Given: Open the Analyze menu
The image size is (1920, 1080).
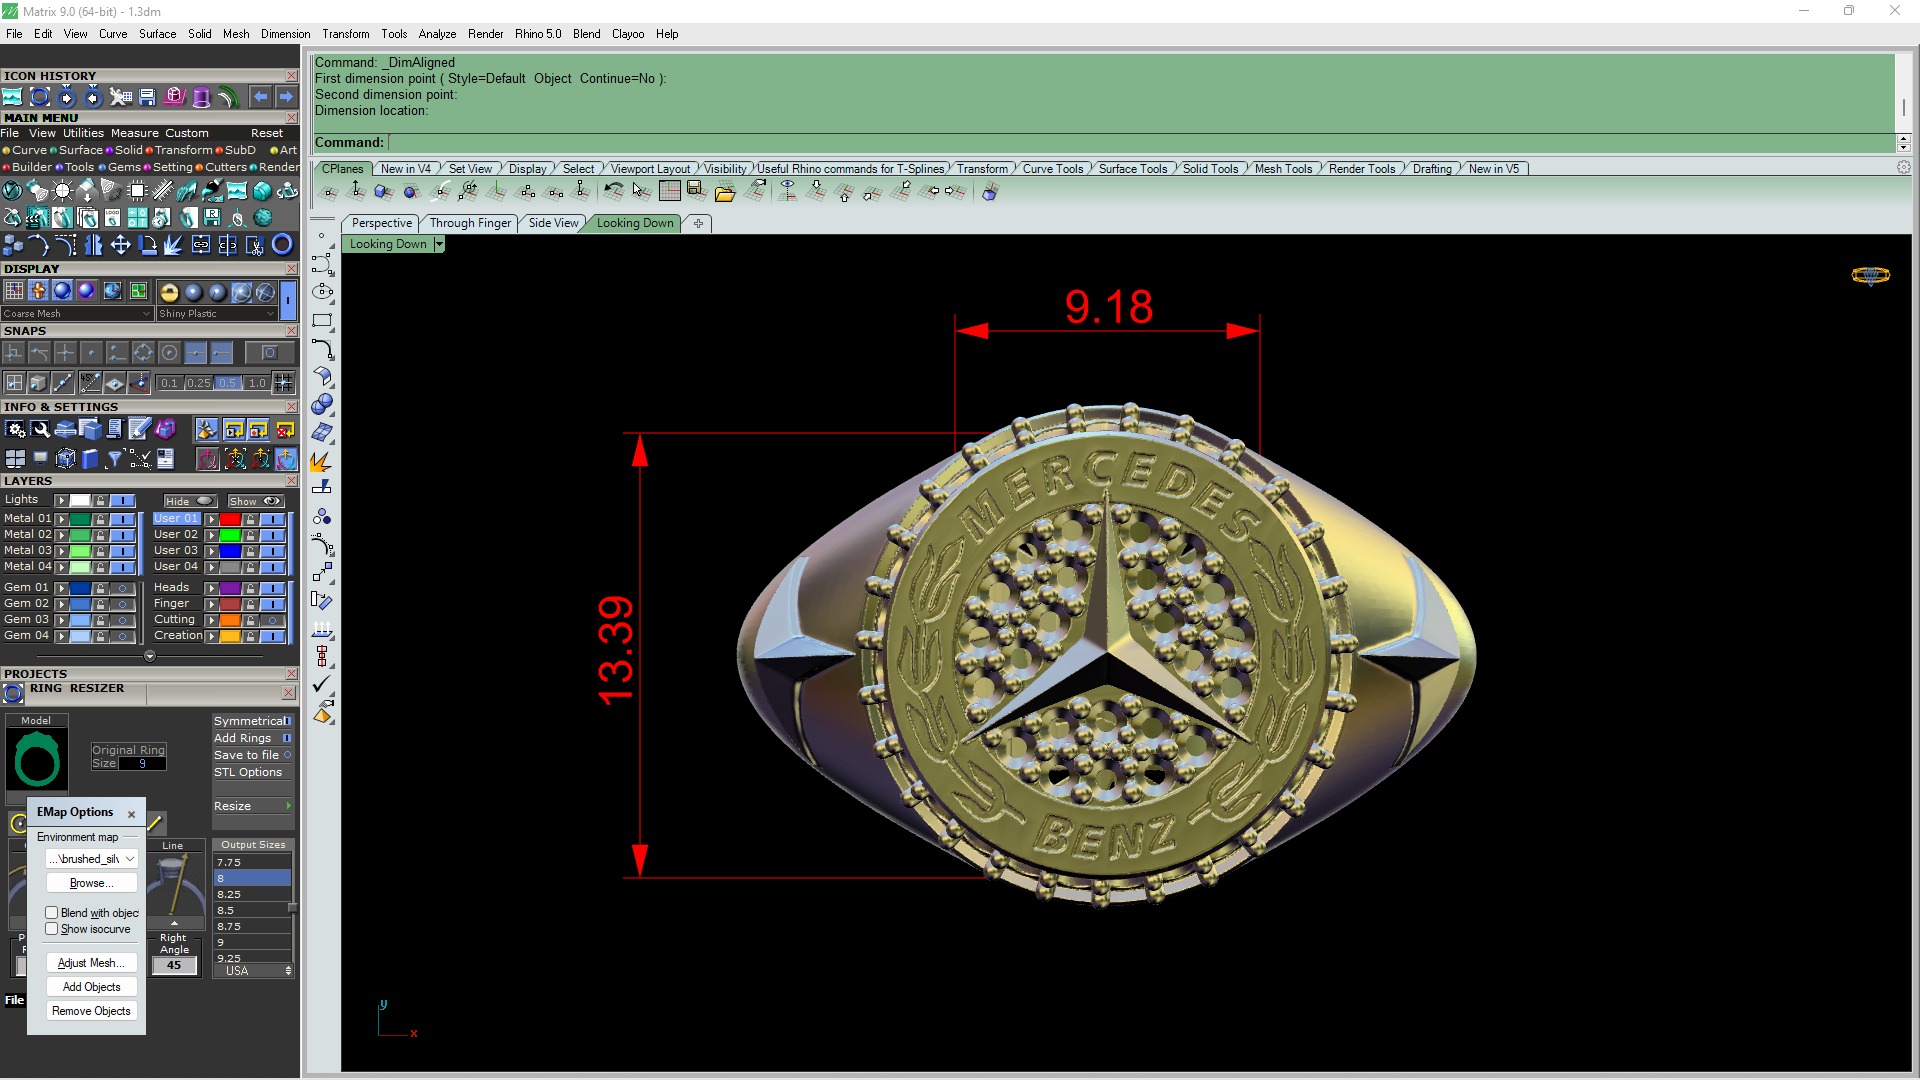Looking at the screenshot, I should [x=437, y=34].
